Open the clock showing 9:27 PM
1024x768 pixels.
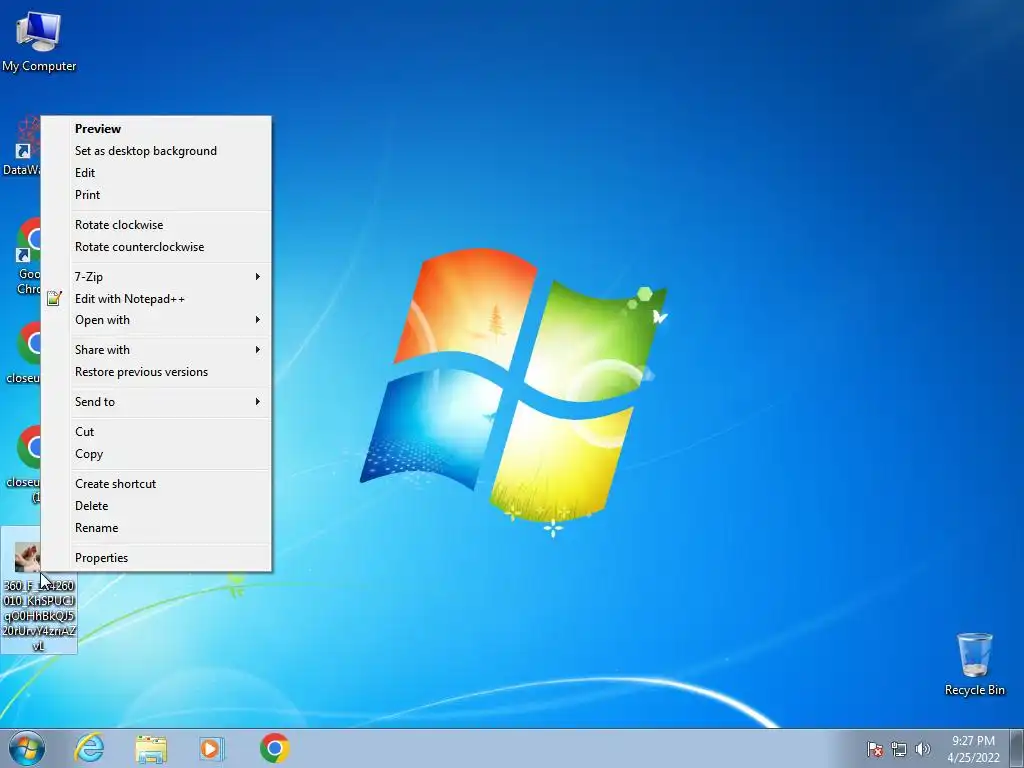[x=973, y=749]
